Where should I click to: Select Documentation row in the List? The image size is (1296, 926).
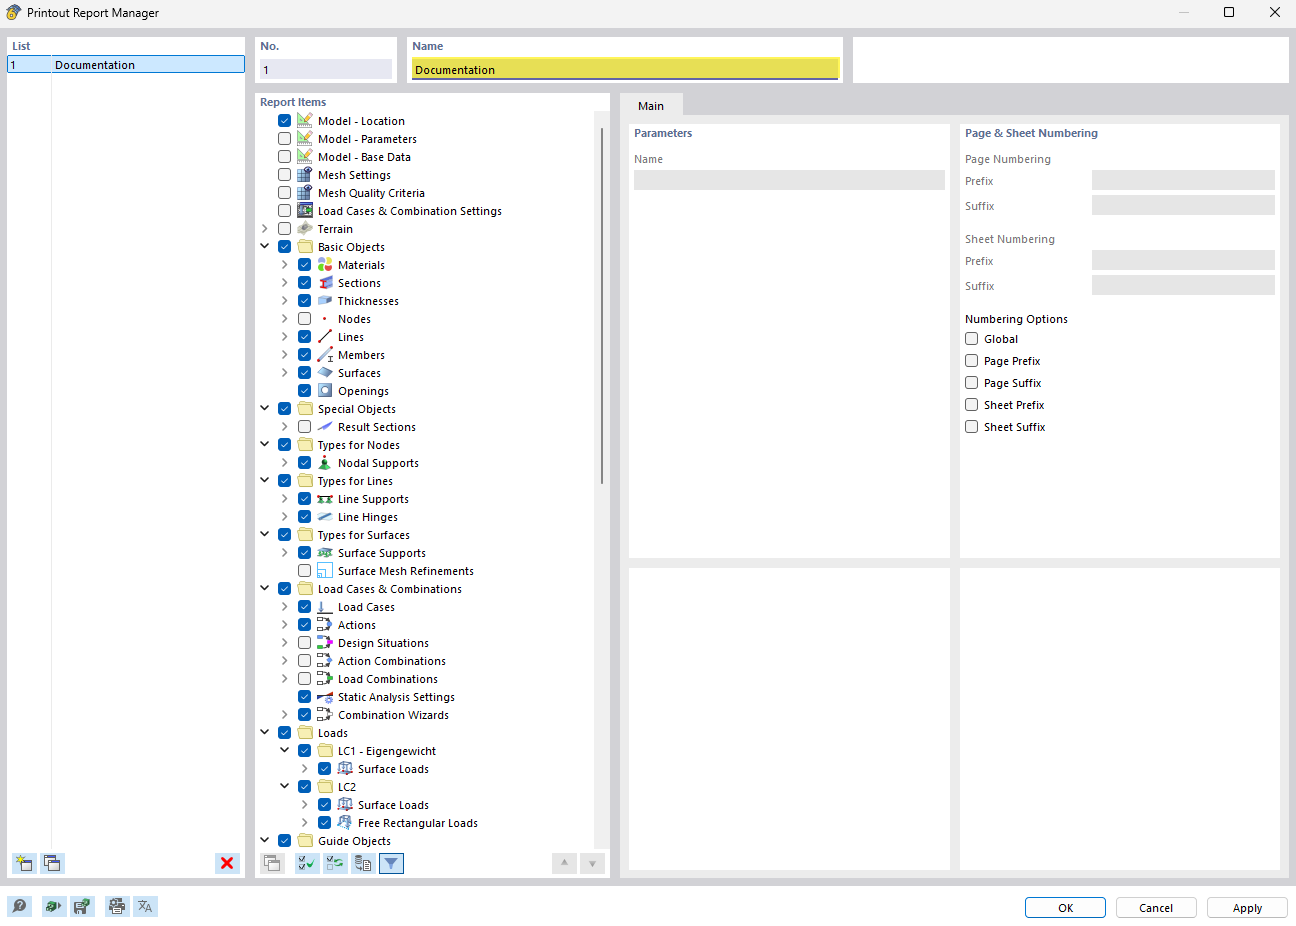[x=126, y=65]
